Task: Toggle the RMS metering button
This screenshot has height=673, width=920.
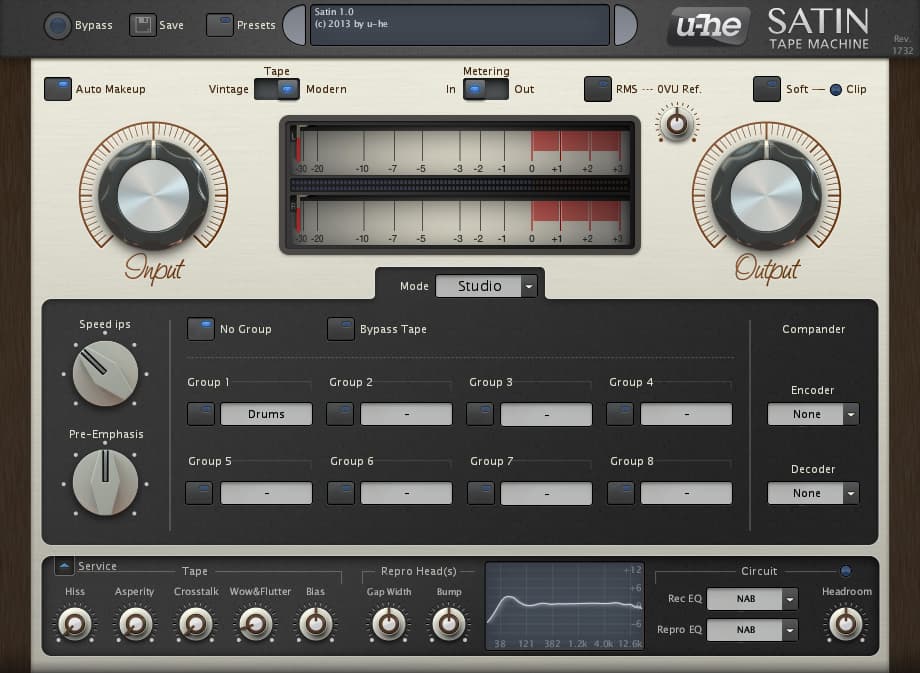Action: click(x=598, y=89)
